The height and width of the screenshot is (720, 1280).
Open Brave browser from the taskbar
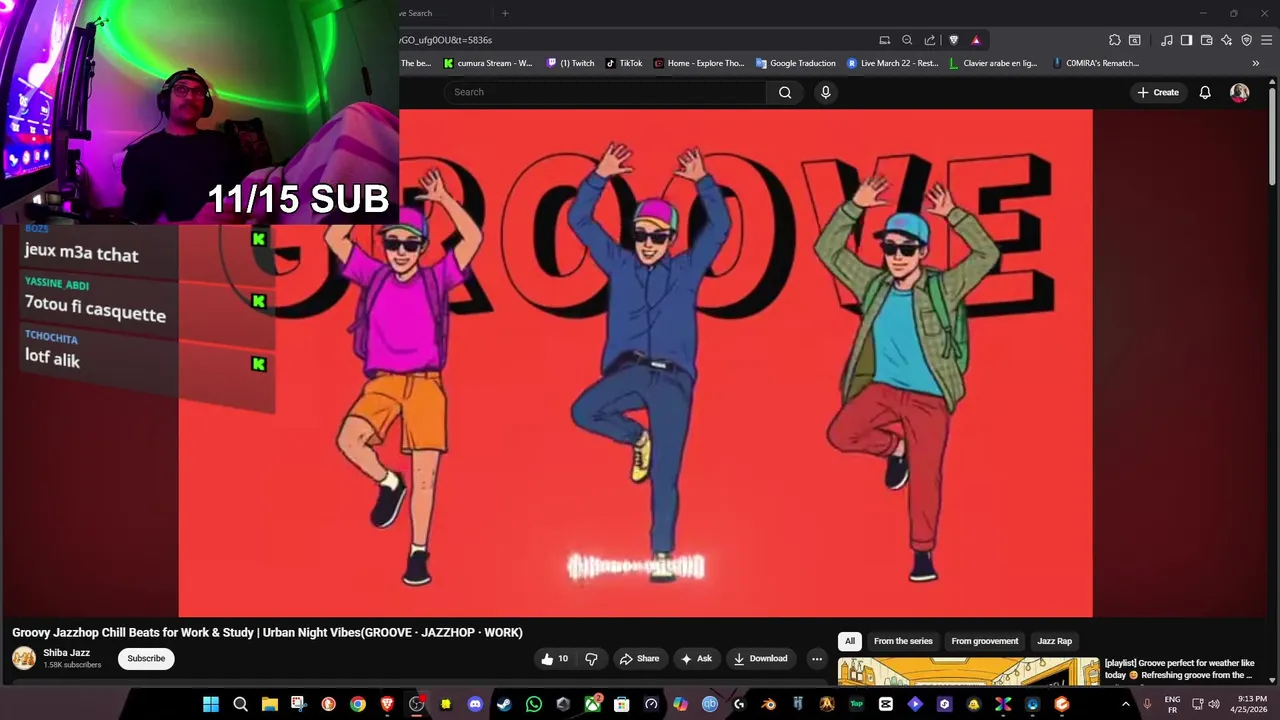[x=387, y=704]
